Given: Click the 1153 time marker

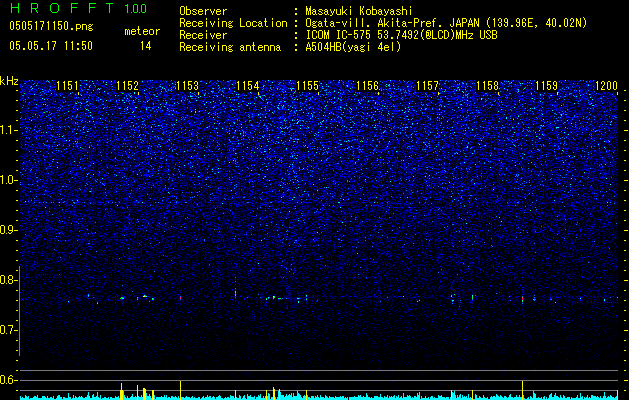Looking at the screenshot, I should (188, 85).
